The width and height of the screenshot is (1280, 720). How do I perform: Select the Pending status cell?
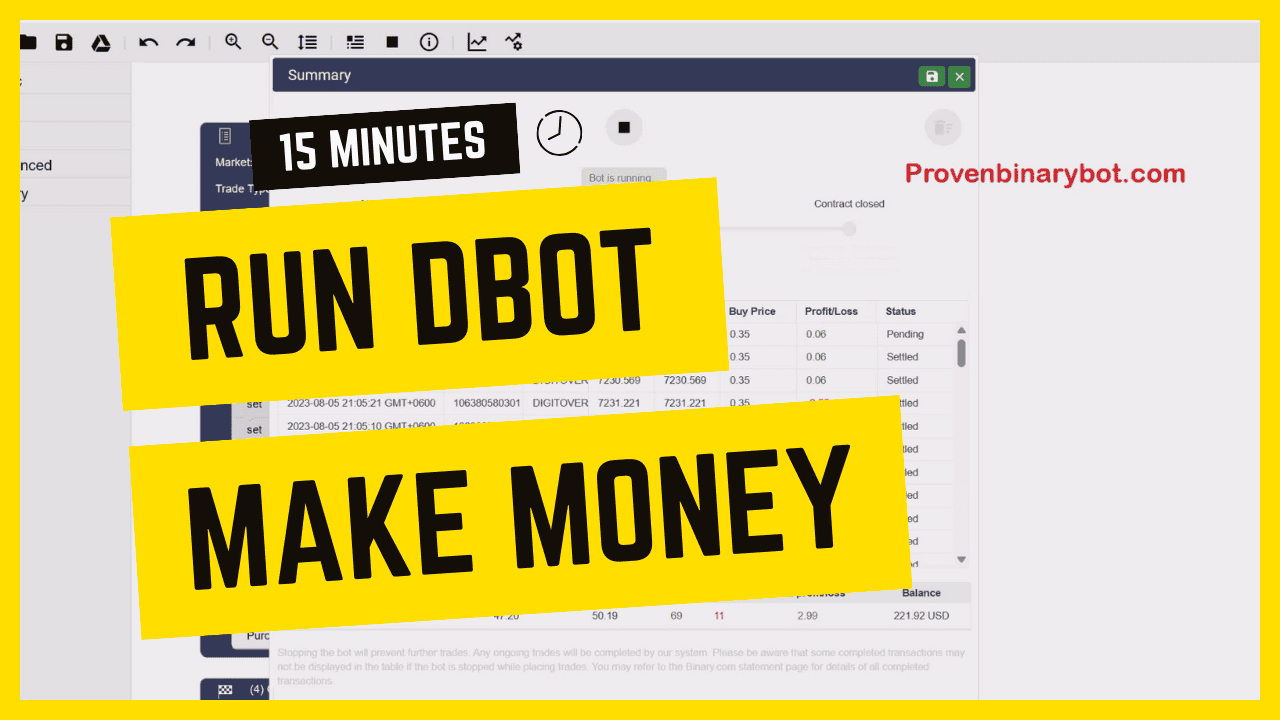click(x=905, y=334)
